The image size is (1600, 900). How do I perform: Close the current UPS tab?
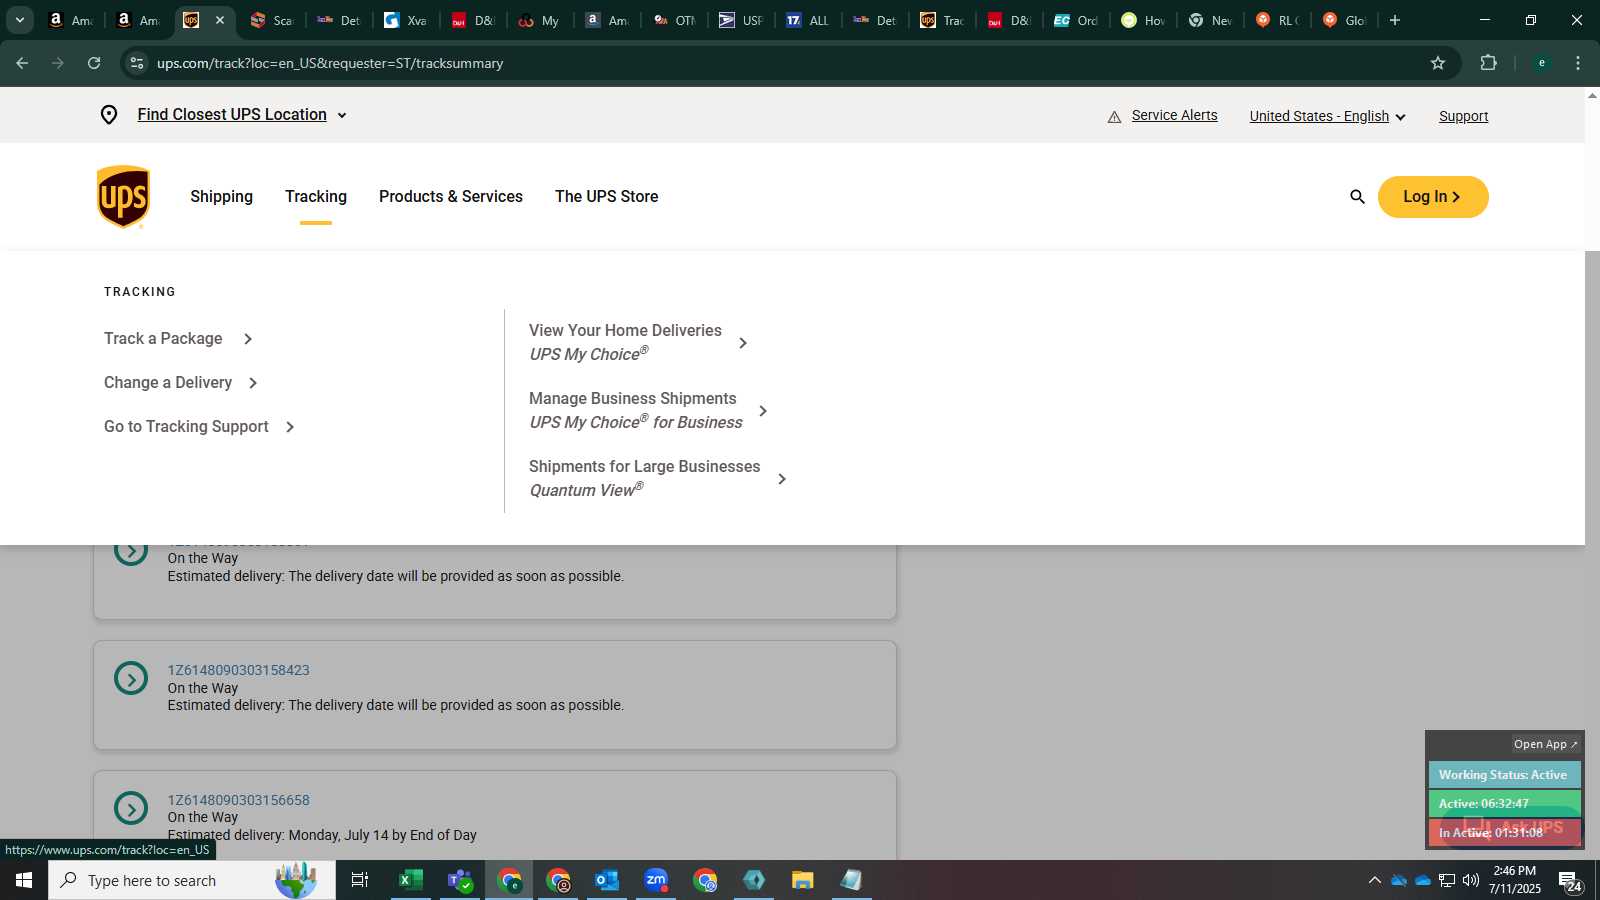(x=220, y=20)
